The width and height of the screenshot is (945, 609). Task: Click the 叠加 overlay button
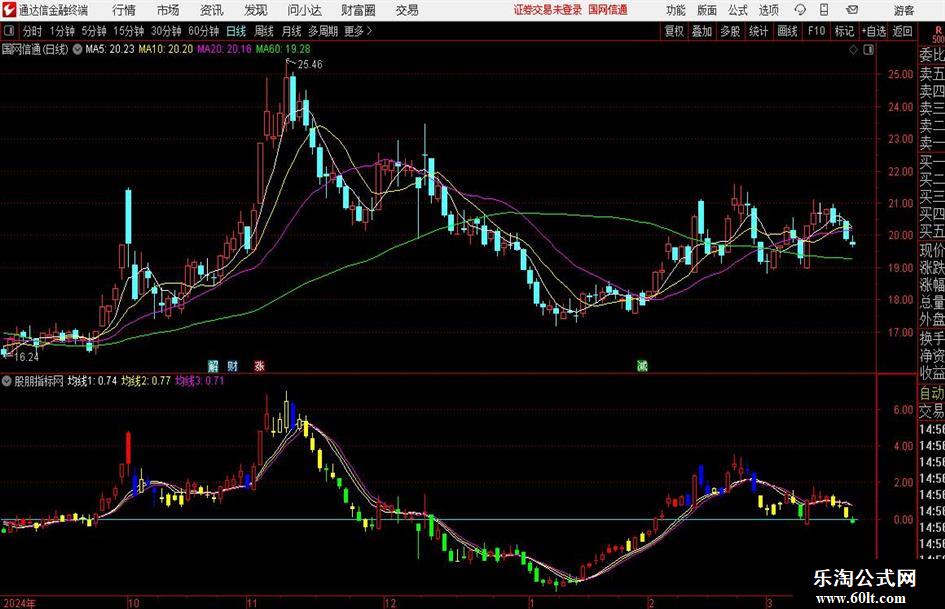pyautogui.click(x=702, y=31)
